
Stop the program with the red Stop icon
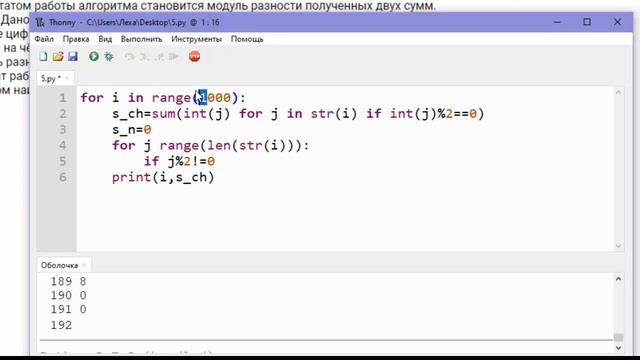tap(194, 56)
